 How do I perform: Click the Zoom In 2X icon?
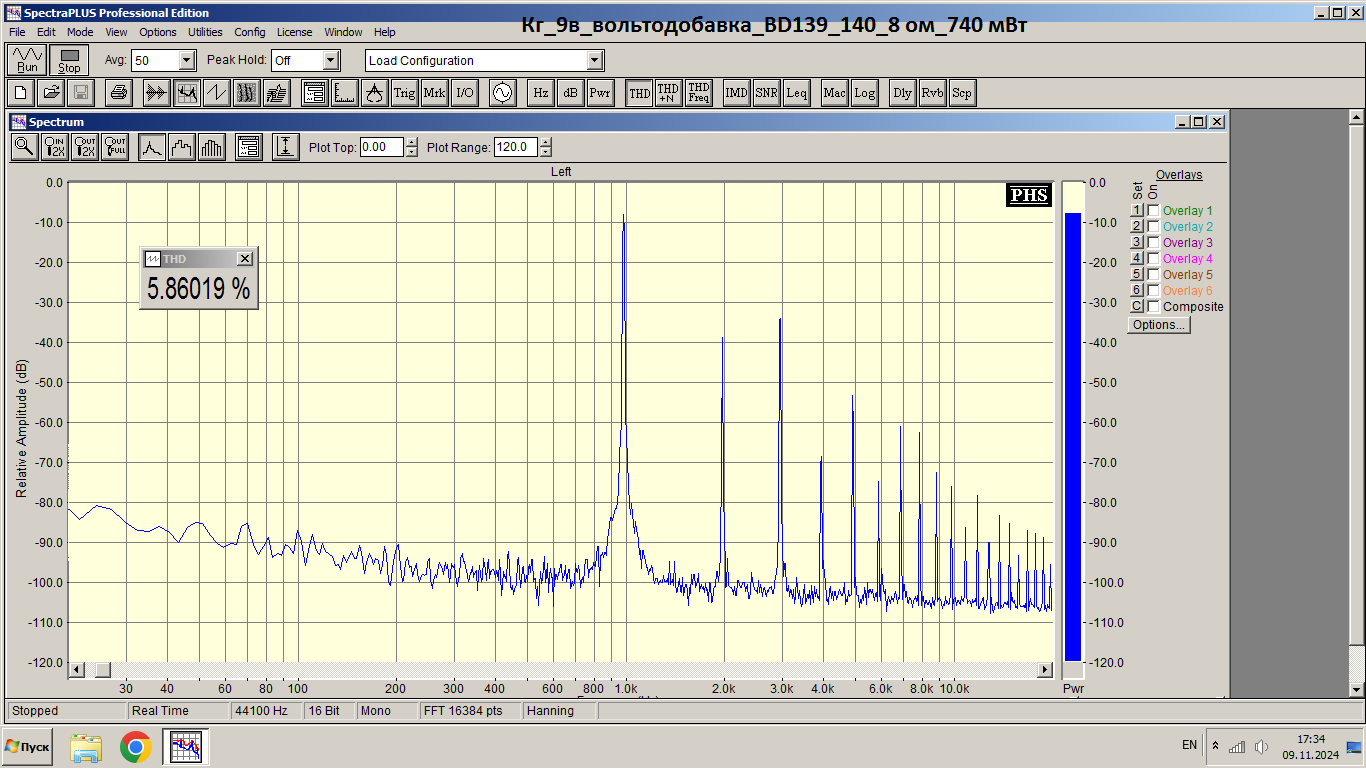click(x=54, y=147)
